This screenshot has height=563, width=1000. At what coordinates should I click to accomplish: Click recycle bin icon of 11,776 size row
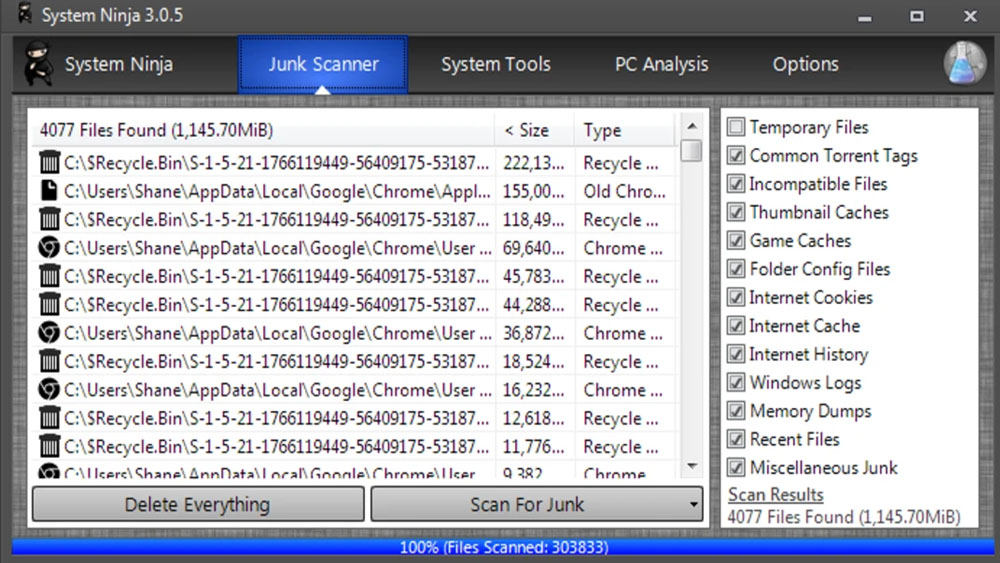(x=49, y=446)
